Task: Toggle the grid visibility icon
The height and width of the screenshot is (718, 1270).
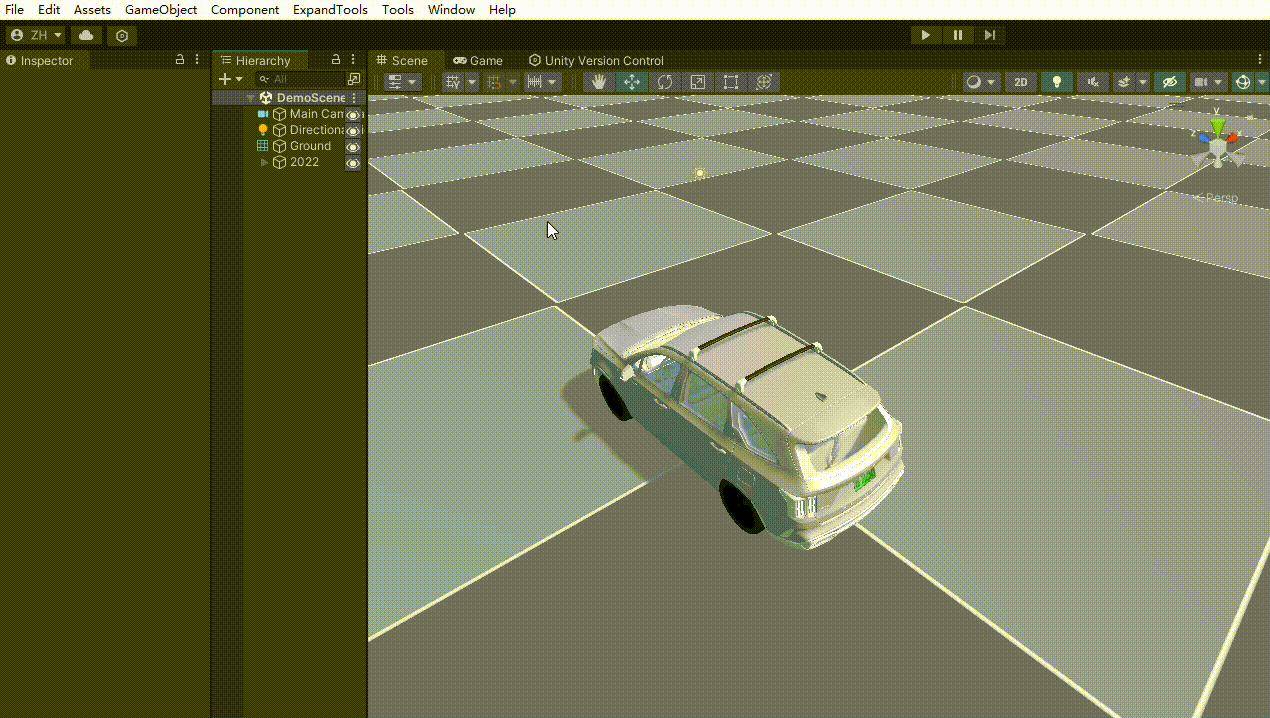Action: (451, 81)
